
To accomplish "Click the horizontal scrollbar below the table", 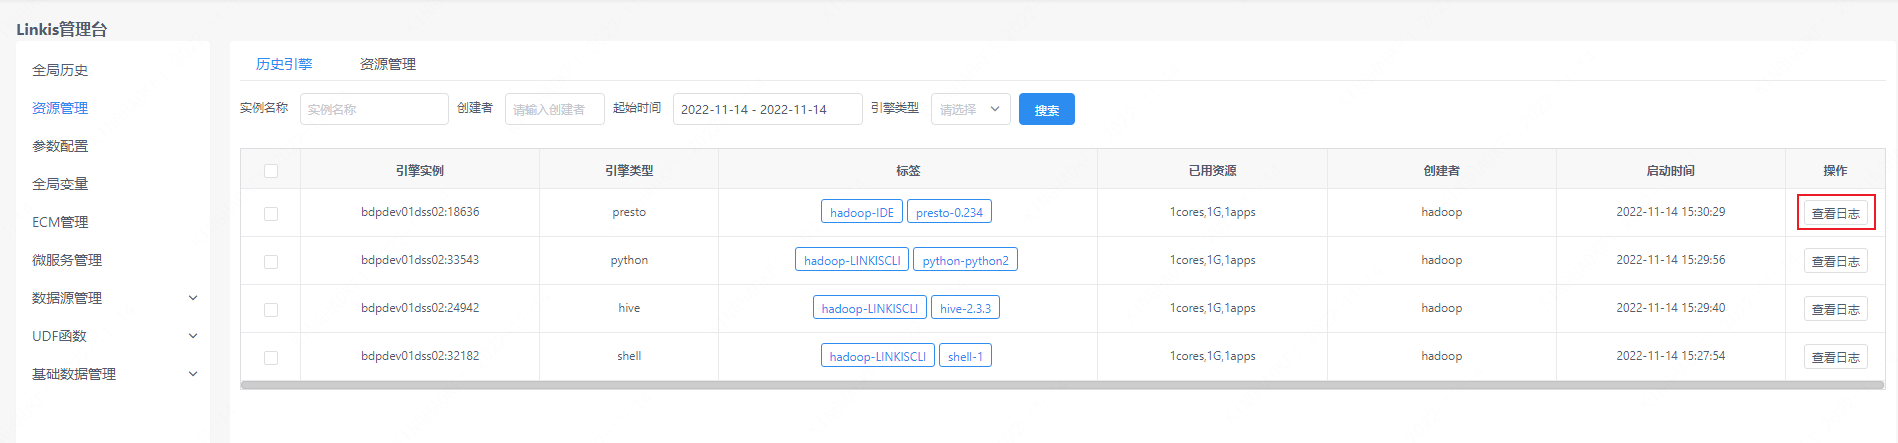I will (1062, 385).
